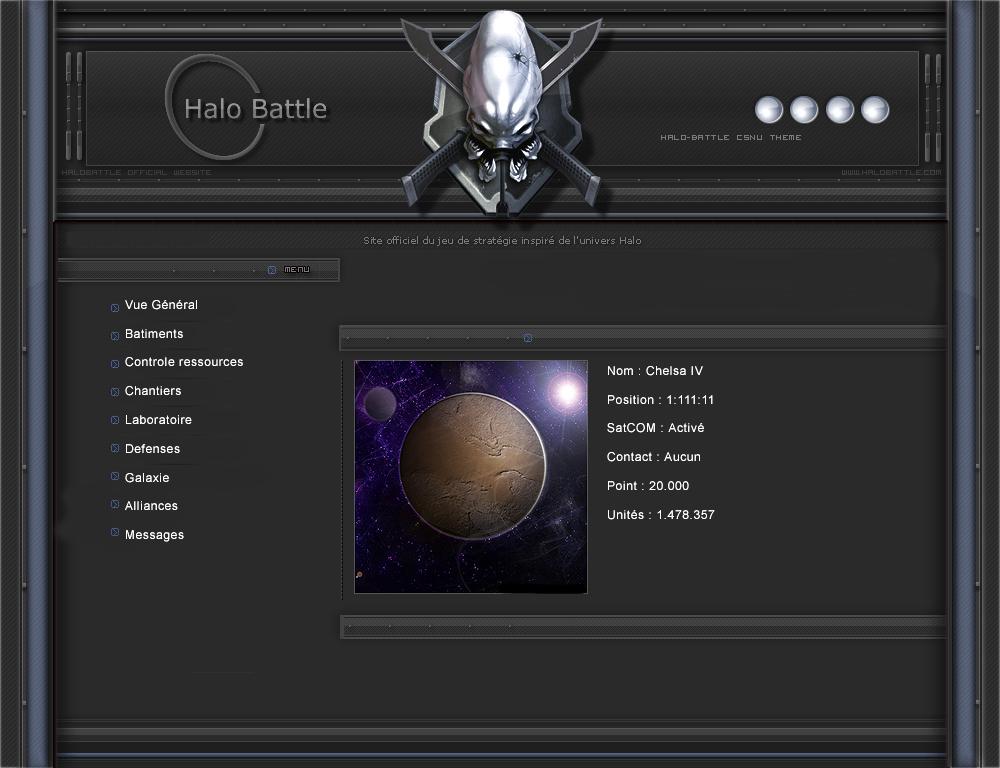The width and height of the screenshot is (1000, 768).
Task: Select Defenses from the menu
Action: 152,448
